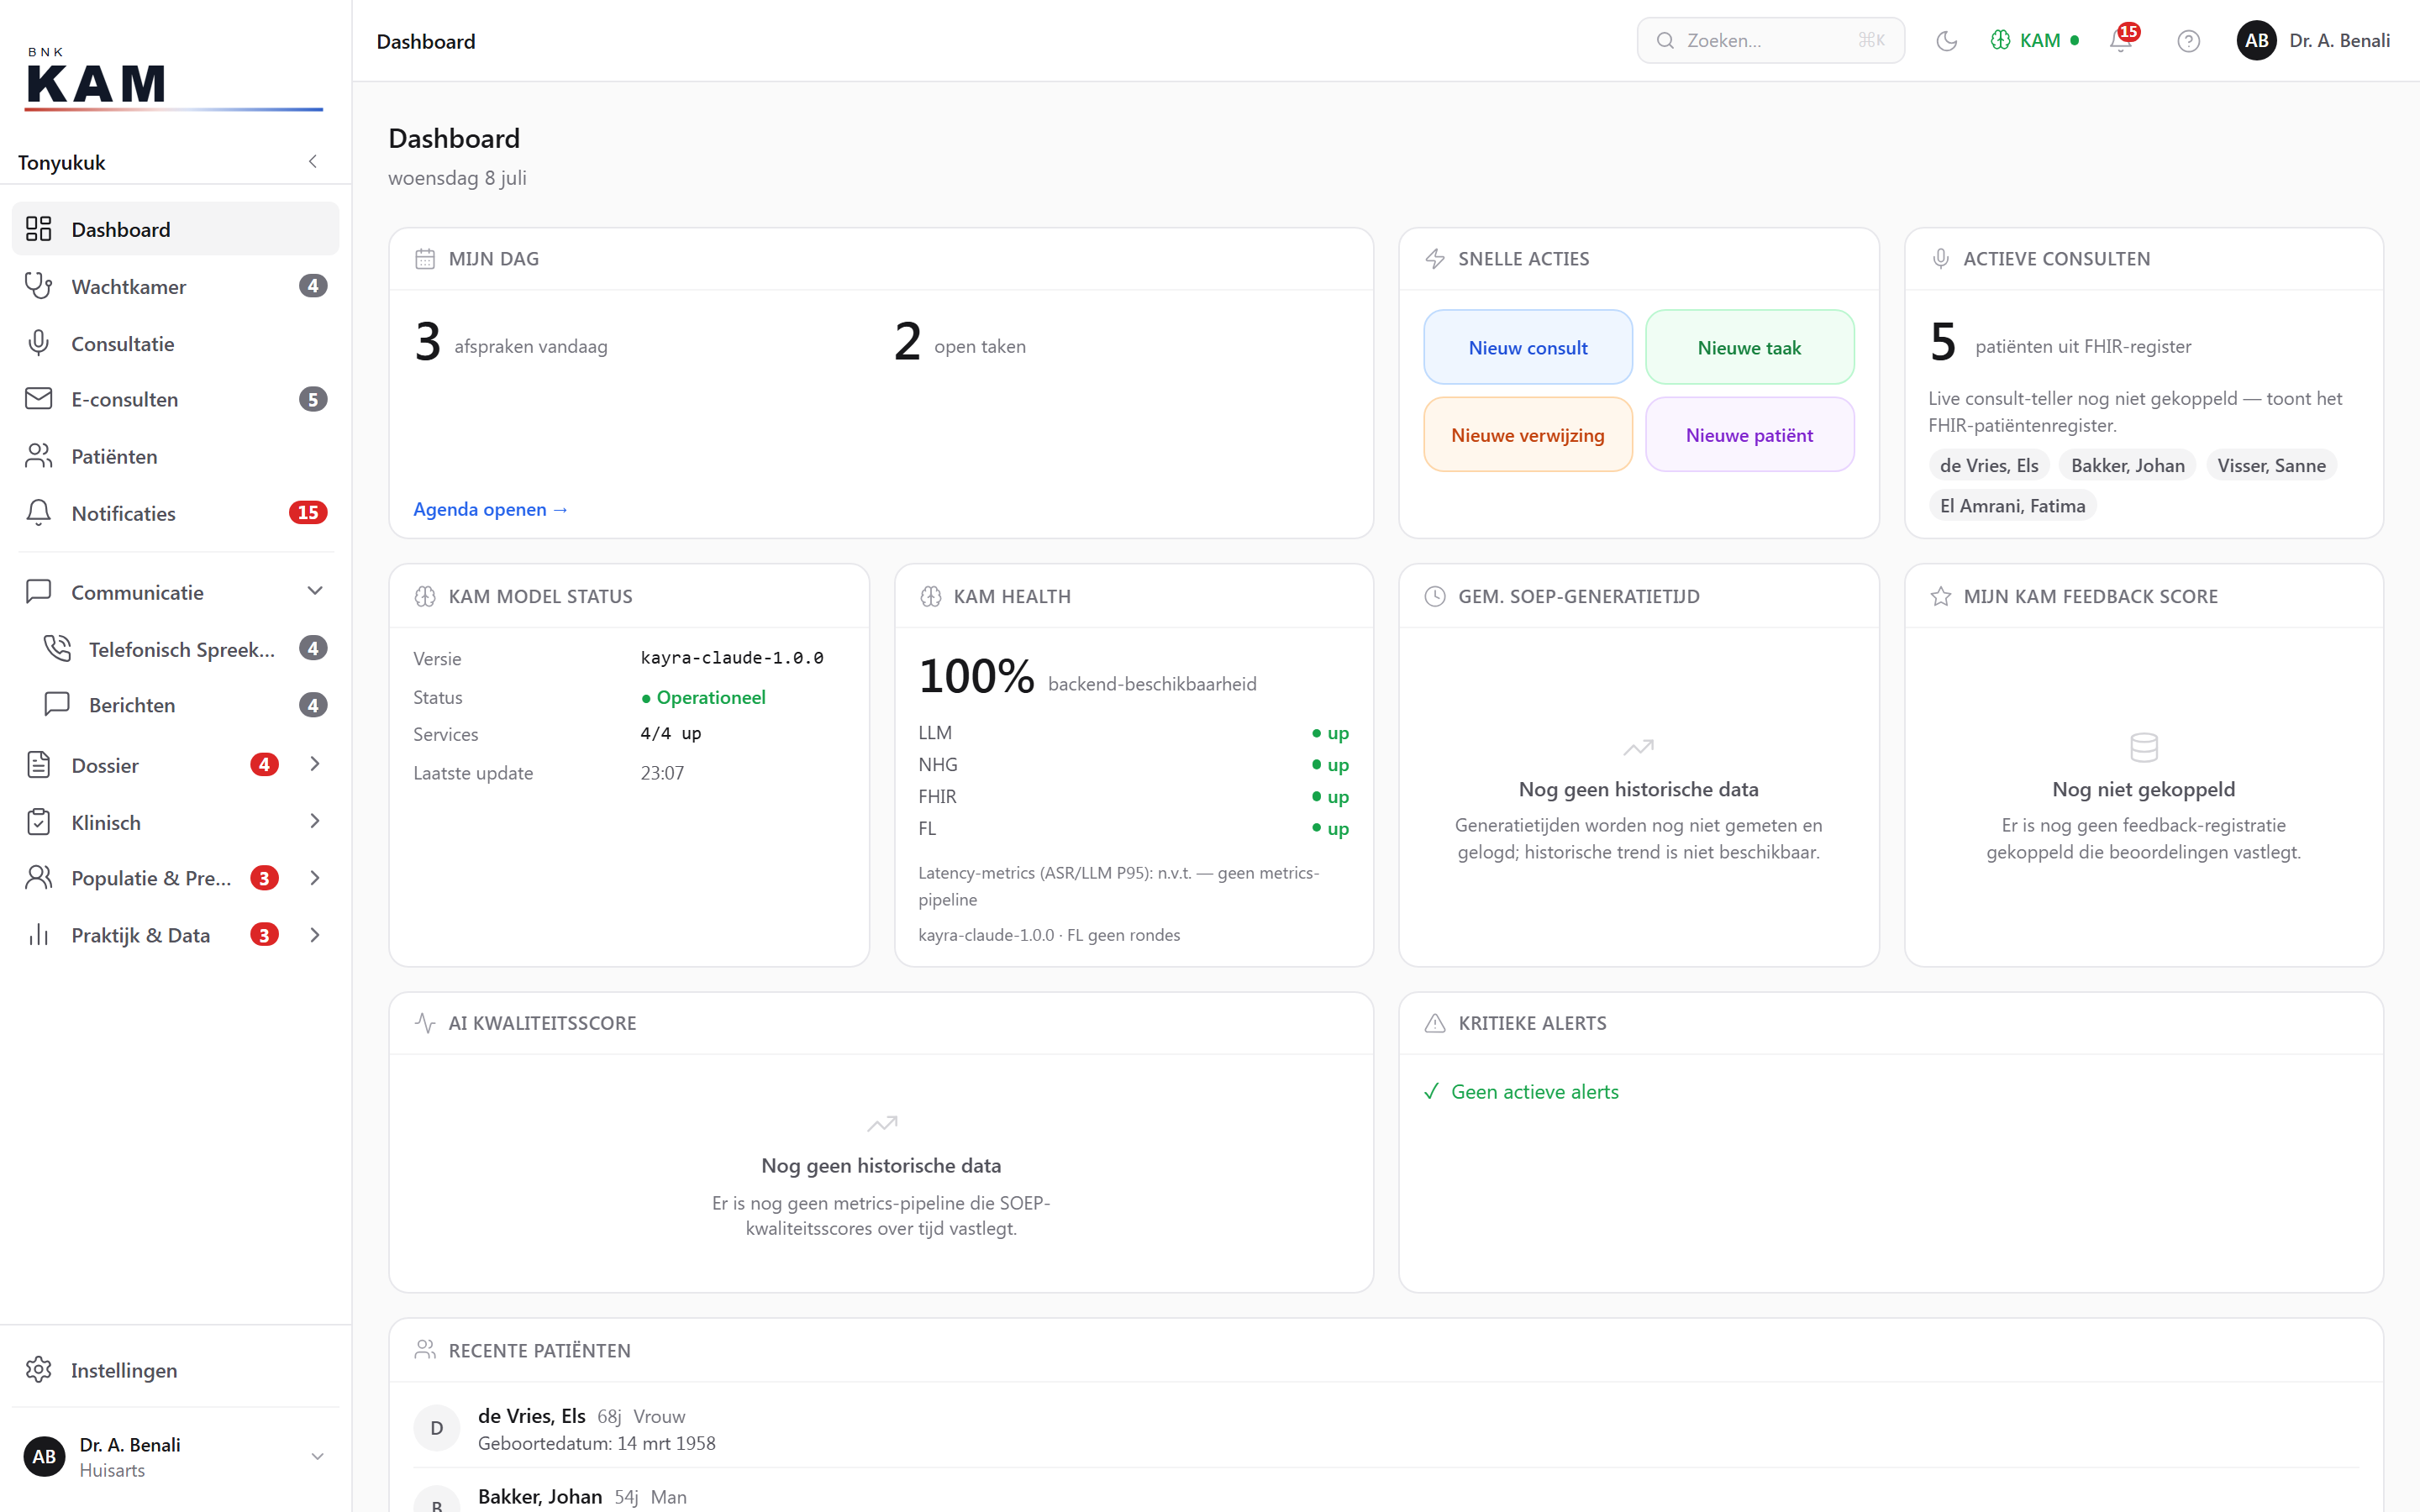Select the de Vries, Els patient chip
Screen dimensions: 2420x1512
click(1989, 465)
